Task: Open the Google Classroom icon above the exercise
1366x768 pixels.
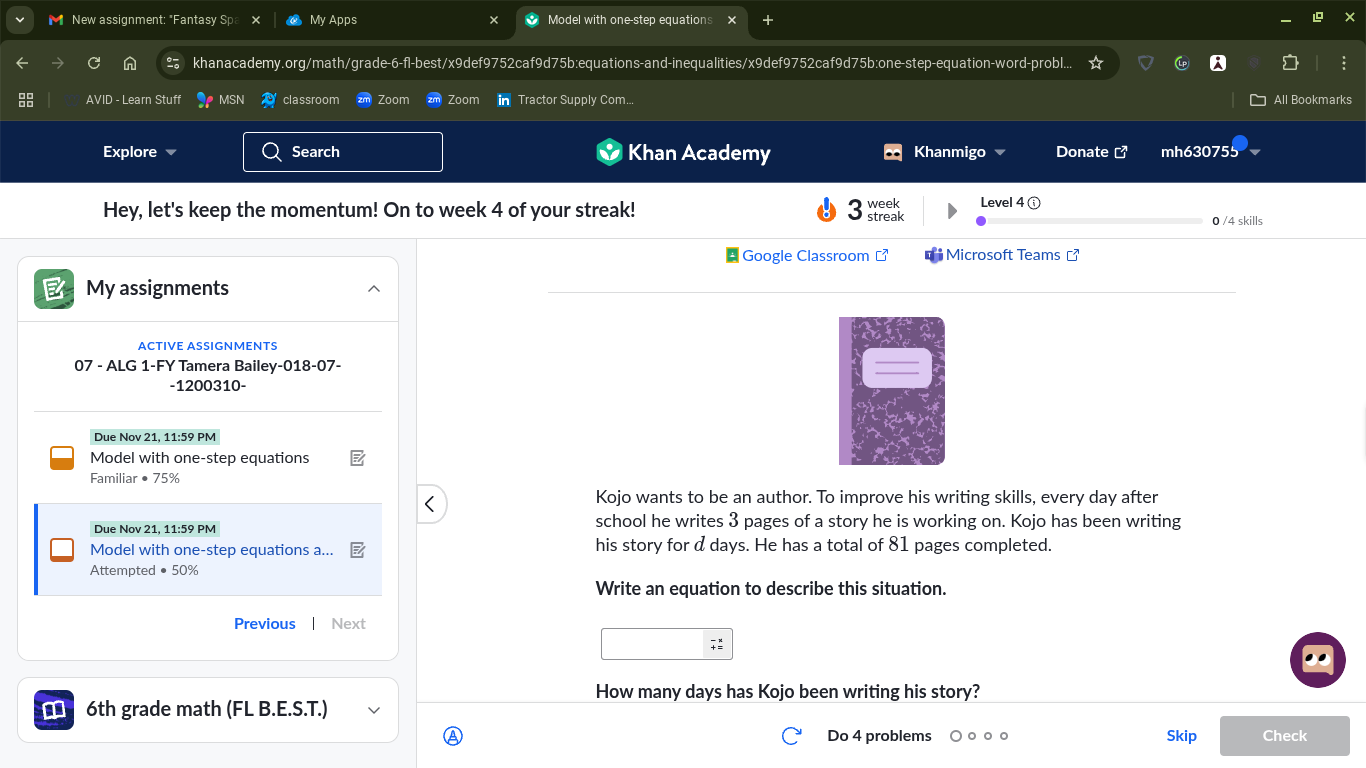Action: tap(731, 255)
